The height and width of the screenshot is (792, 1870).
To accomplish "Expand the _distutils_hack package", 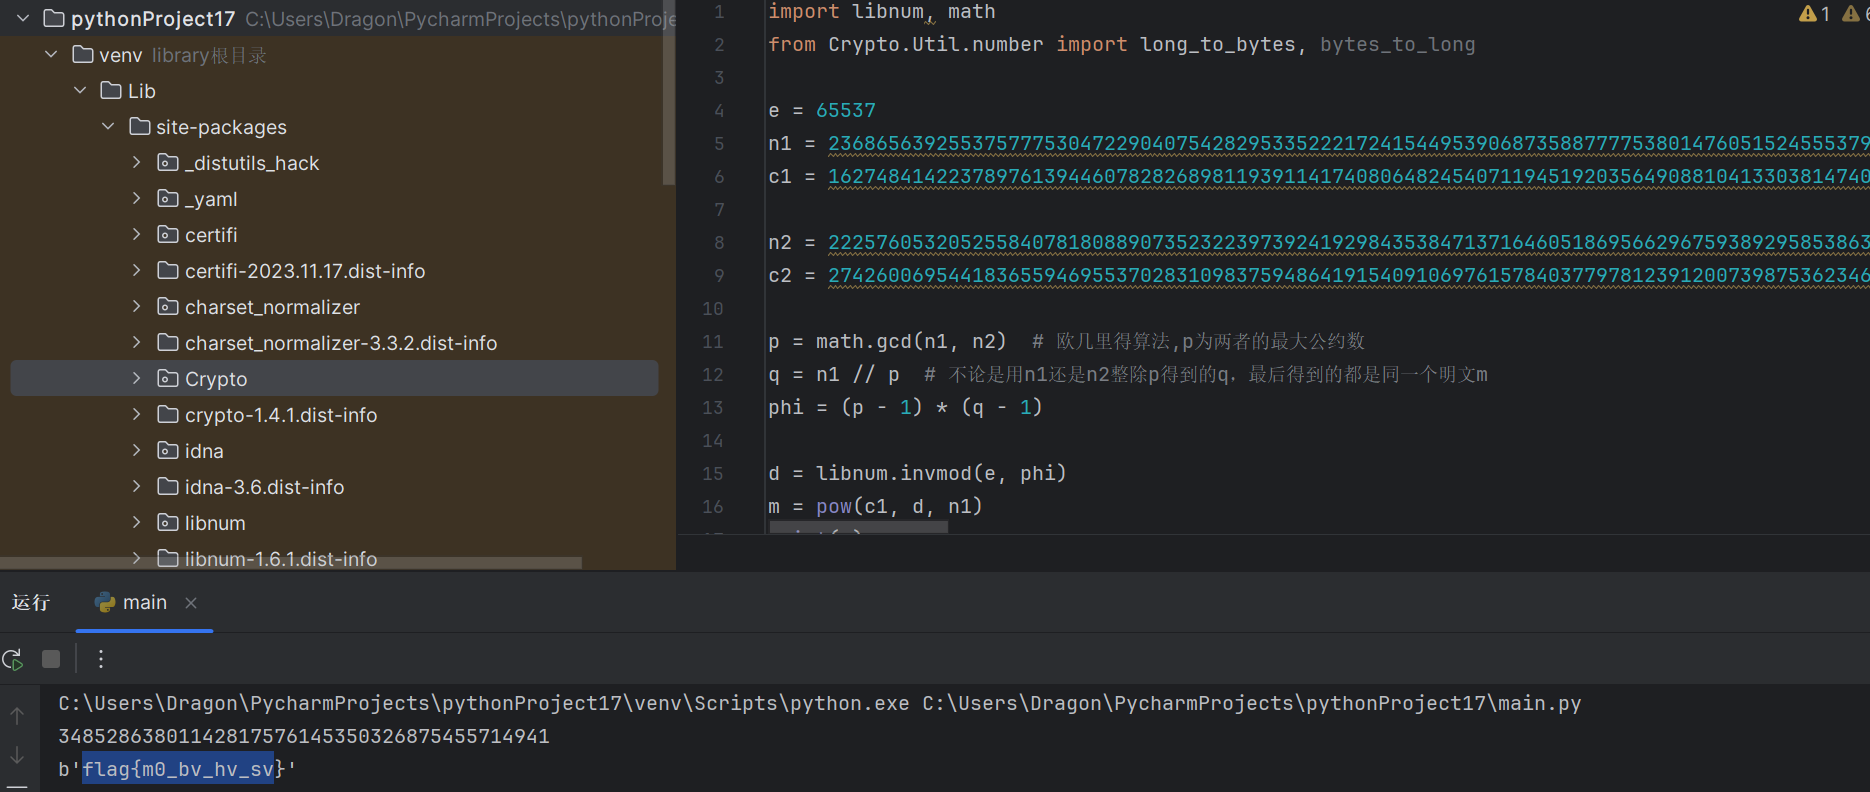I will tap(137, 163).
